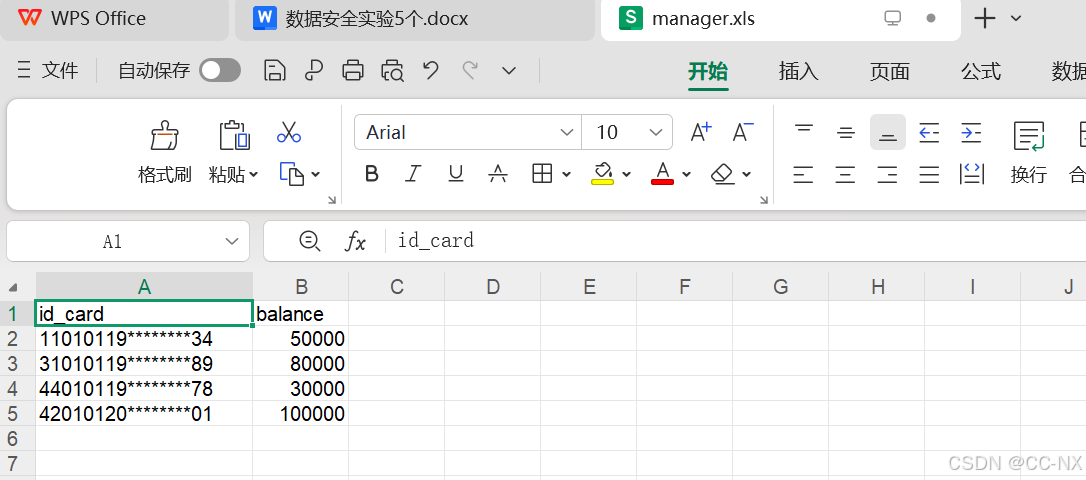This screenshot has width=1086, height=480.
Task: Justify text alignment
Action: coord(929,175)
